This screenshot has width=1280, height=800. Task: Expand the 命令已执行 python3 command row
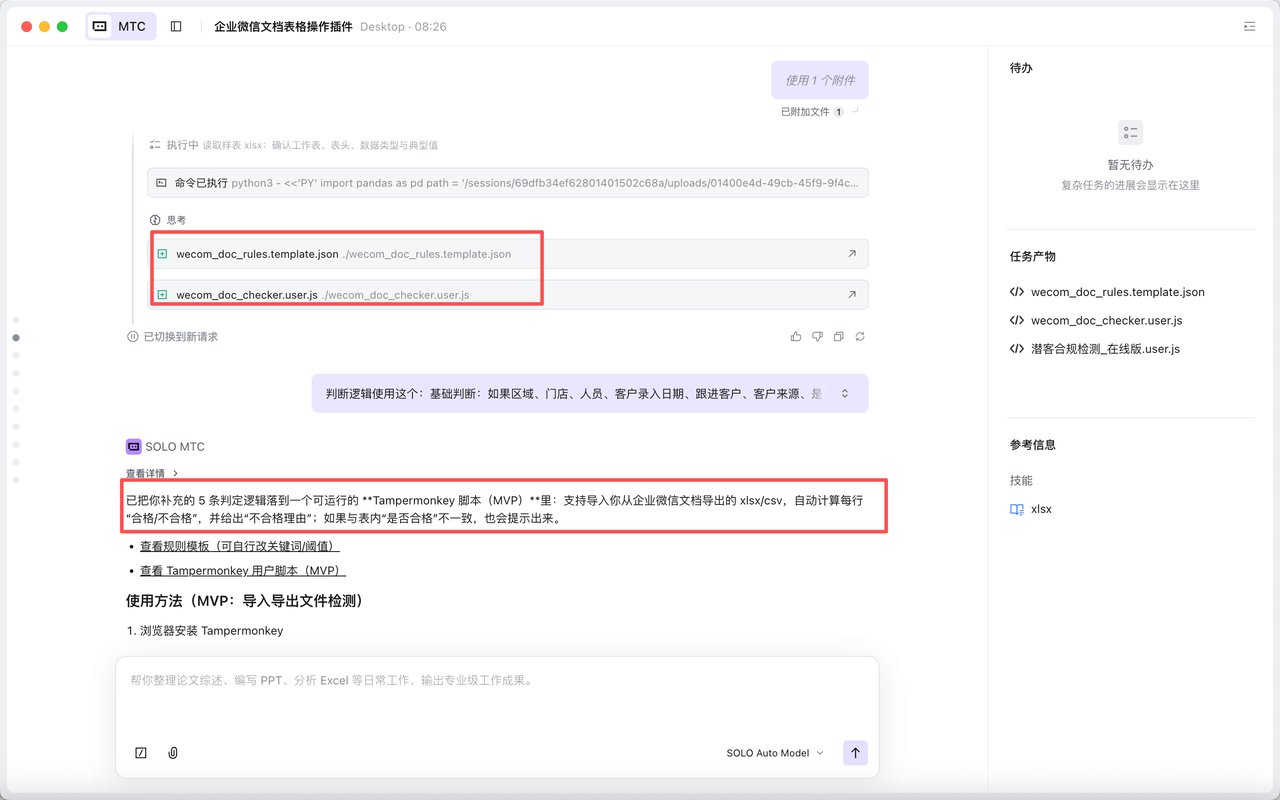508,183
